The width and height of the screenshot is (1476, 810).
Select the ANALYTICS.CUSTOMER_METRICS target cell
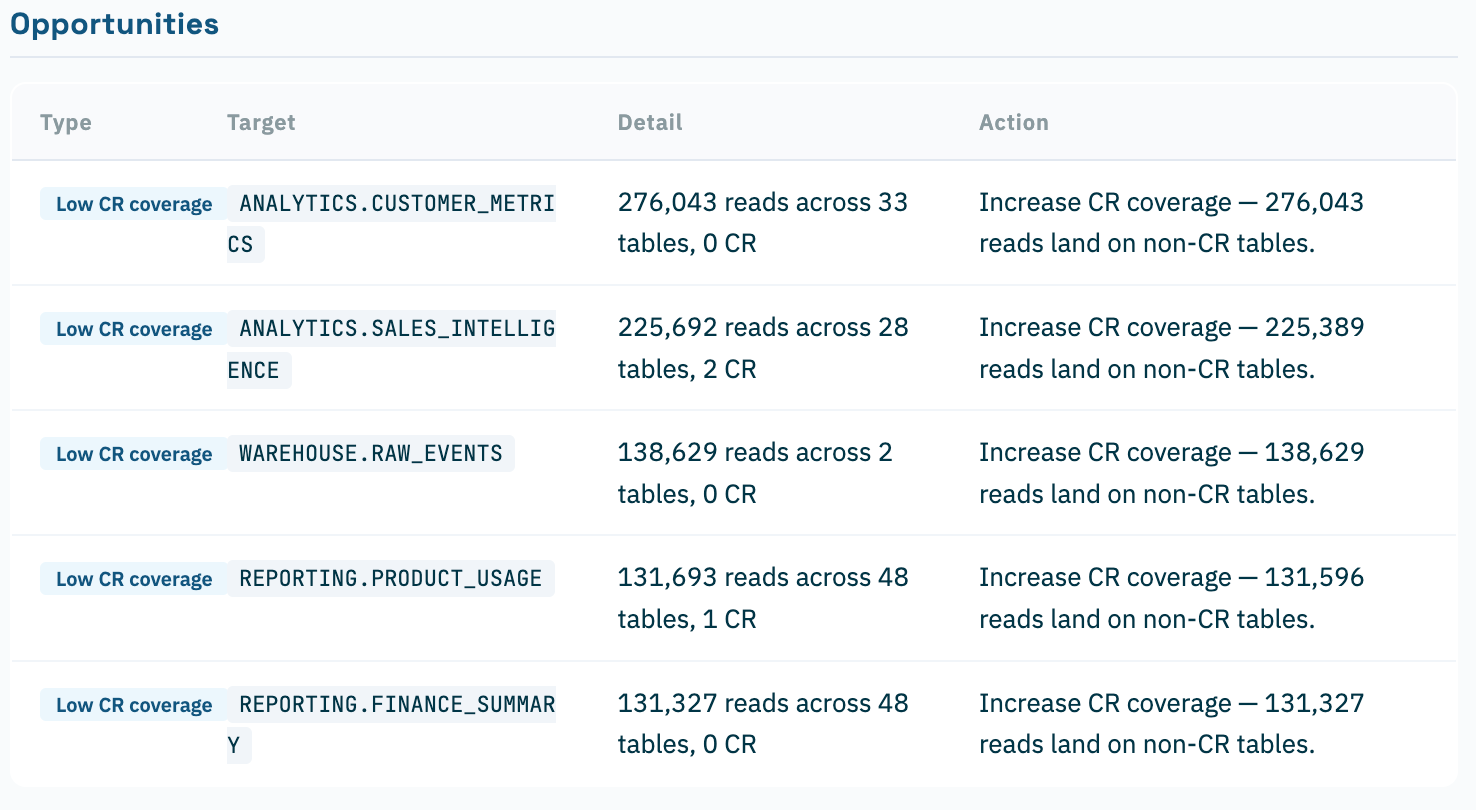pyautogui.click(x=391, y=223)
